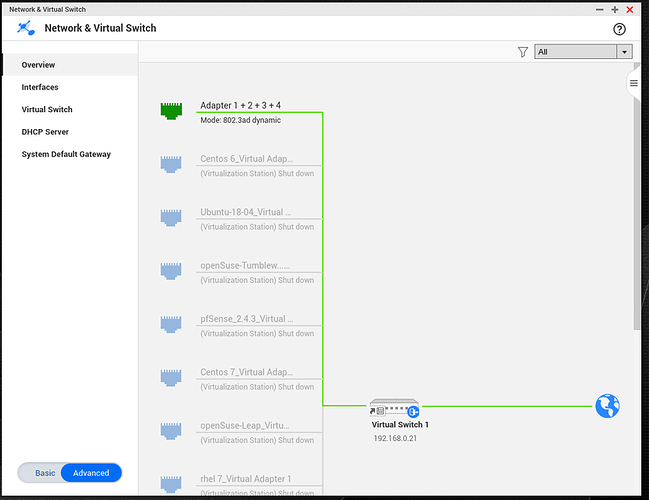Click the Mode: 802.3ad dynamic text
Screen dimensions: 649x500
[240, 120]
